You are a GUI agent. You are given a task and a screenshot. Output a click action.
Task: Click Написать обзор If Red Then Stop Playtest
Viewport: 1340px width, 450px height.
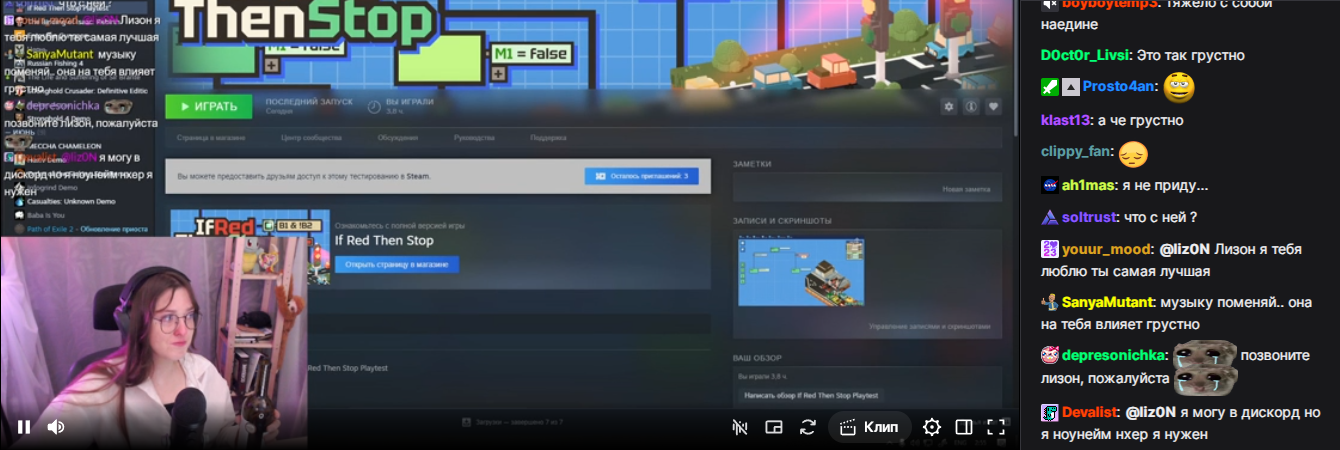coord(811,396)
